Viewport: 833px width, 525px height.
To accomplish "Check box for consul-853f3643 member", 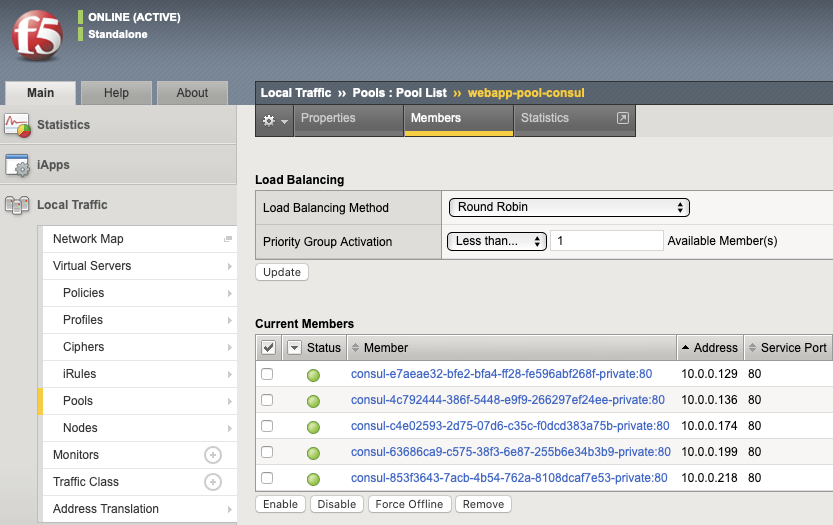I will pyautogui.click(x=267, y=478).
